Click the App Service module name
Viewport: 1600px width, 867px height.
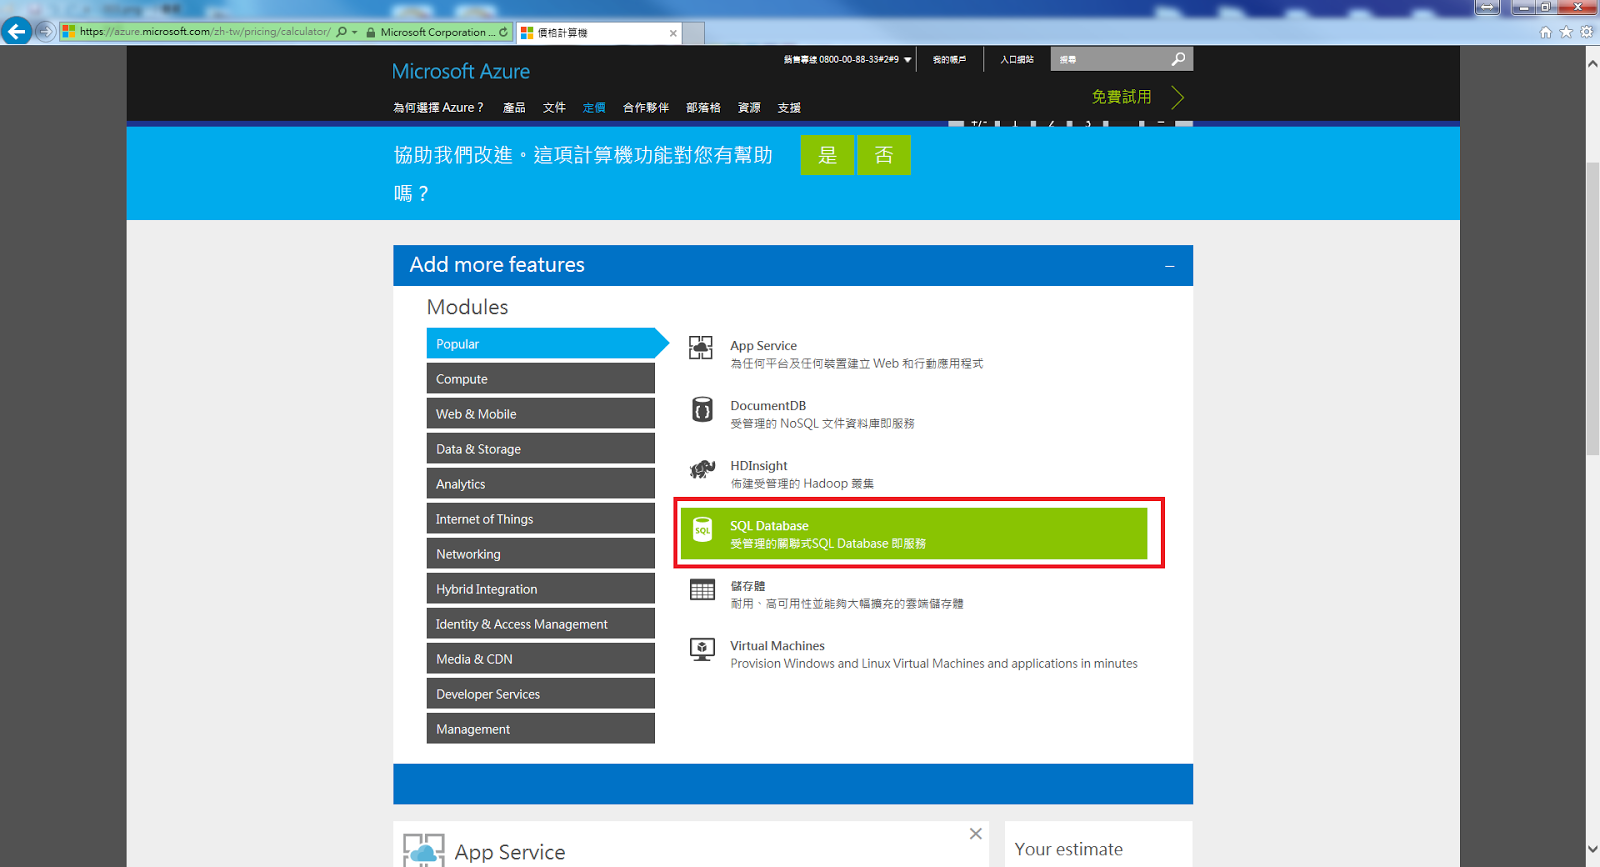(763, 346)
